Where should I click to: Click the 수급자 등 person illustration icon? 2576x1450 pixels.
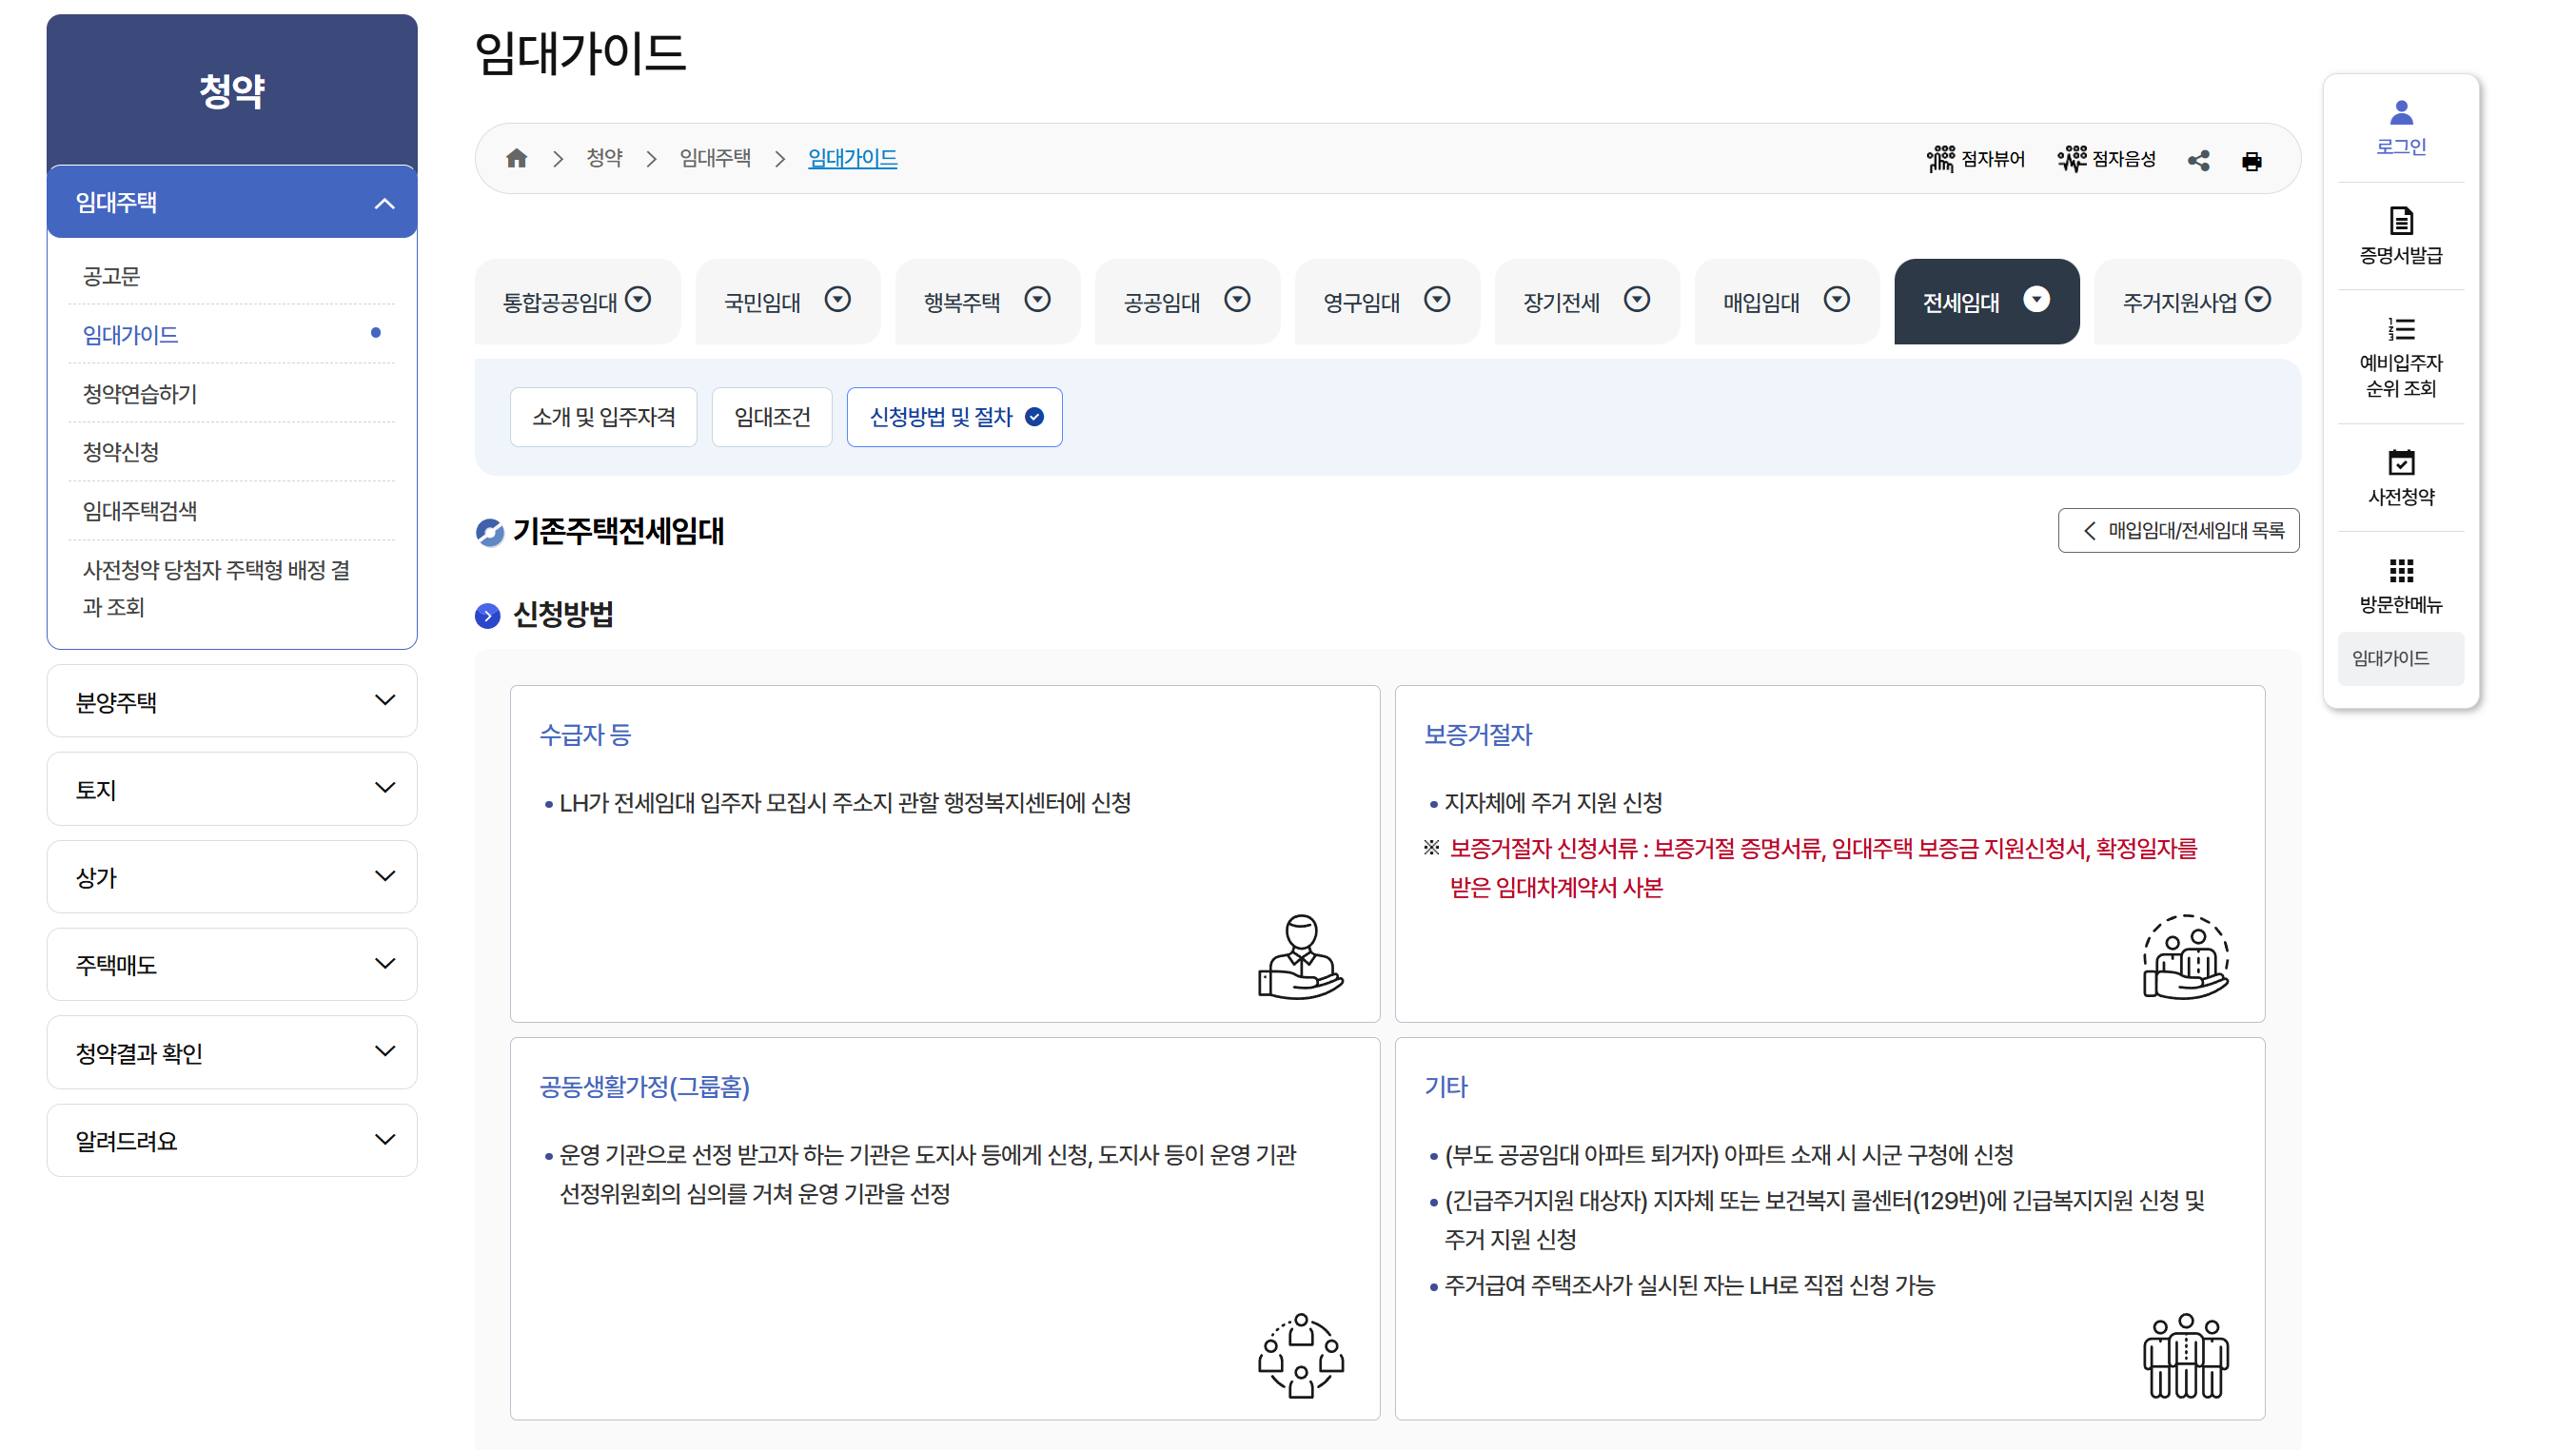coord(1300,956)
